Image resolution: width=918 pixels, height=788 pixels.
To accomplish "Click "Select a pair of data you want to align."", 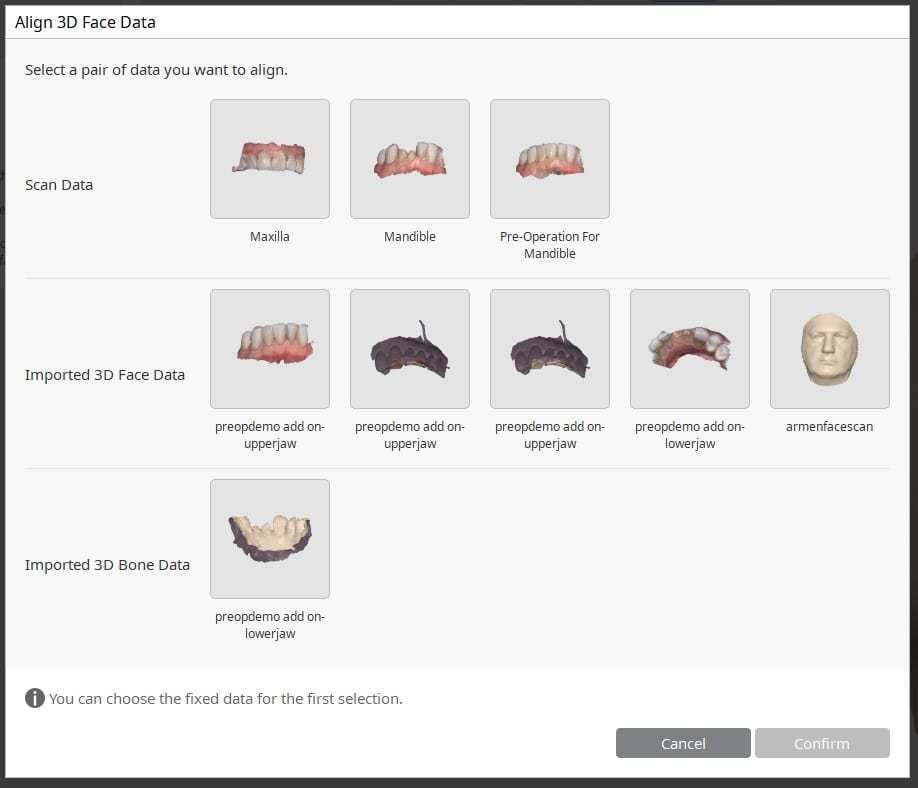I will [156, 70].
